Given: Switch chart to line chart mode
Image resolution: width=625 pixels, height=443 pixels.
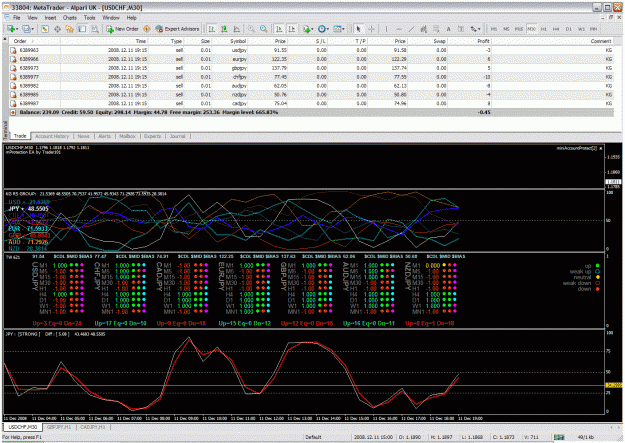Looking at the screenshot, I should point(237,29).
